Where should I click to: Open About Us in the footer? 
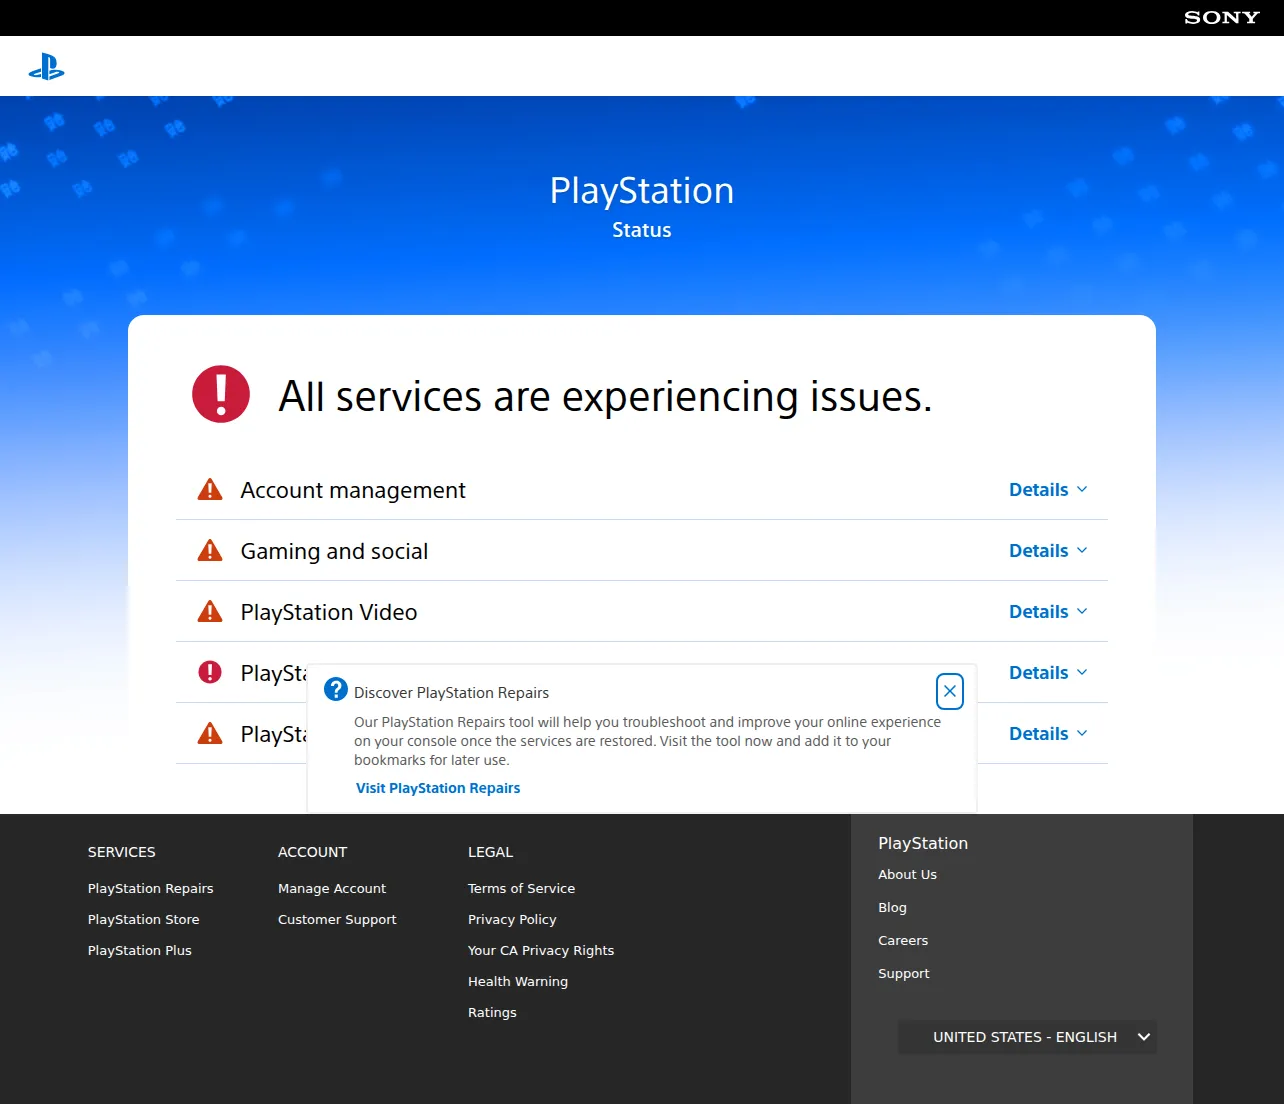(x=908, y=874)
